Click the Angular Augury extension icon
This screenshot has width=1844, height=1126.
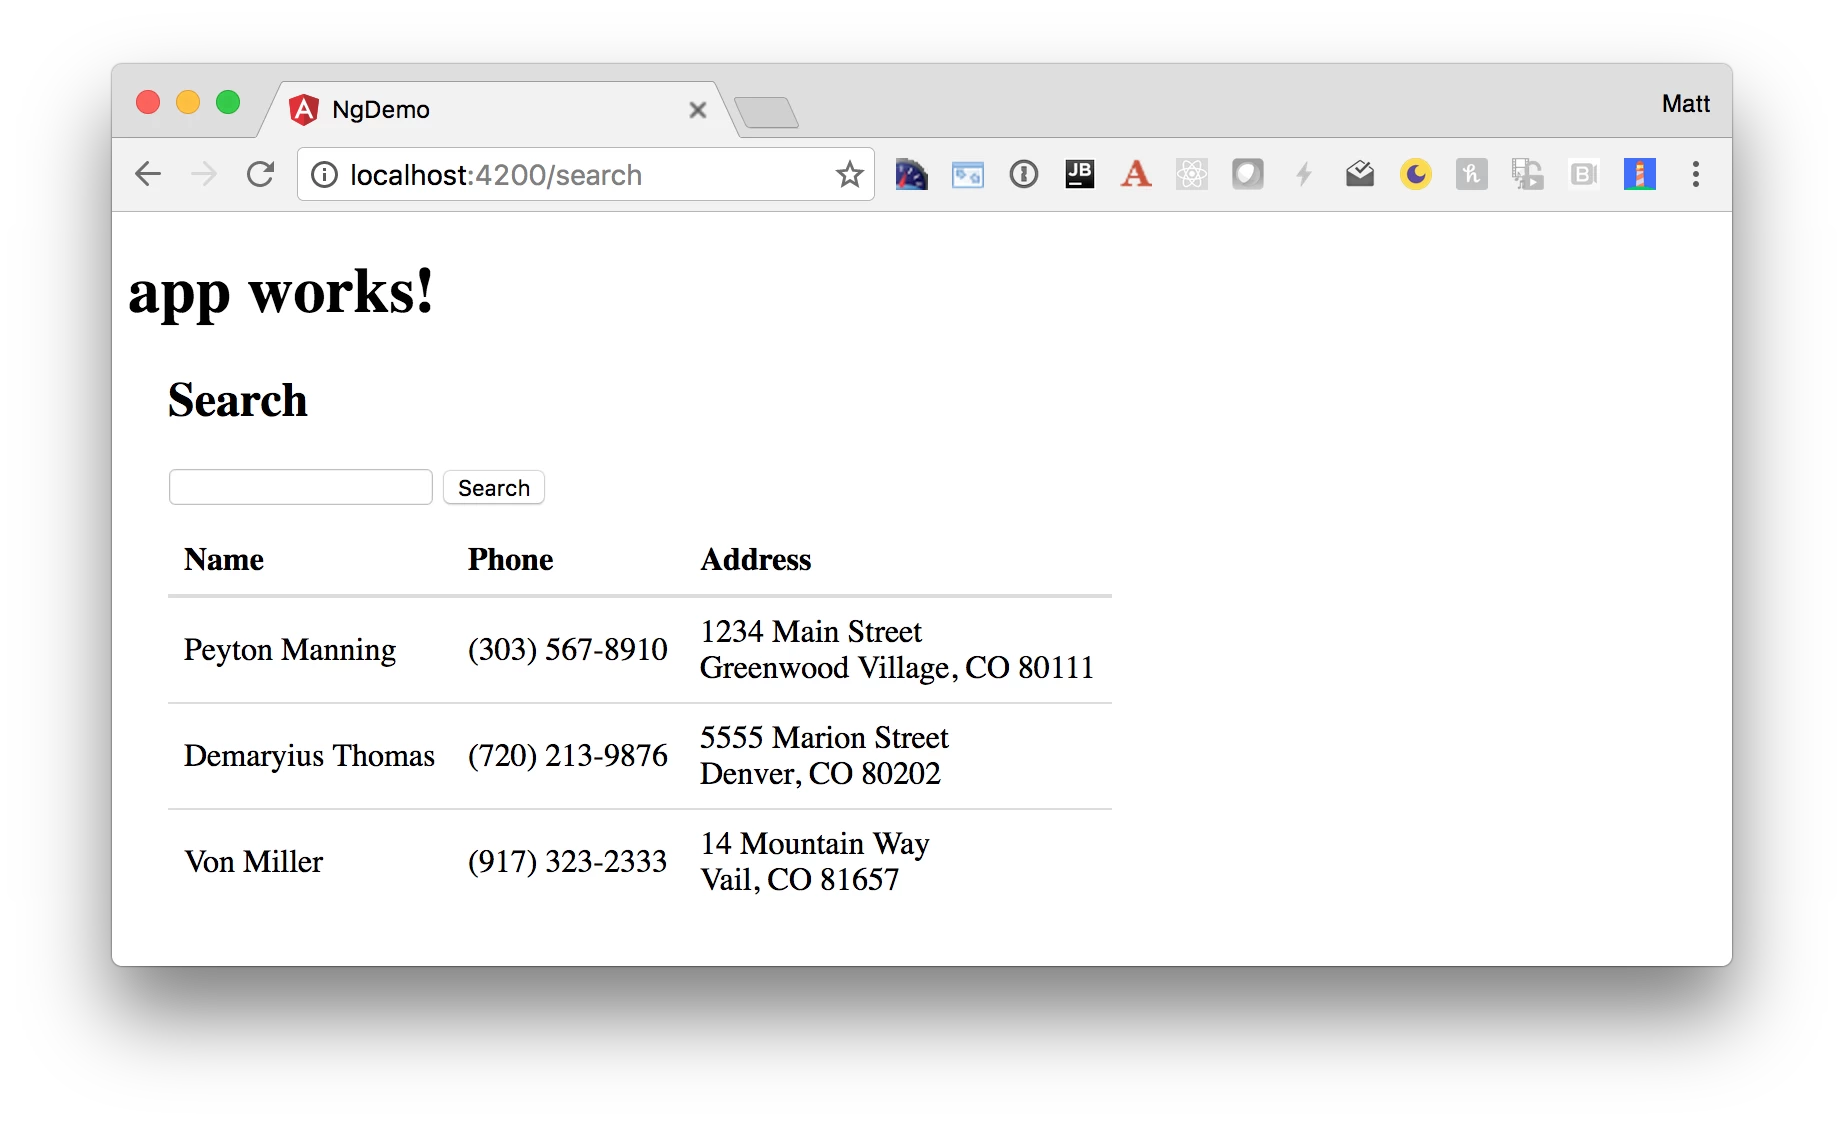coord(1135,175)
